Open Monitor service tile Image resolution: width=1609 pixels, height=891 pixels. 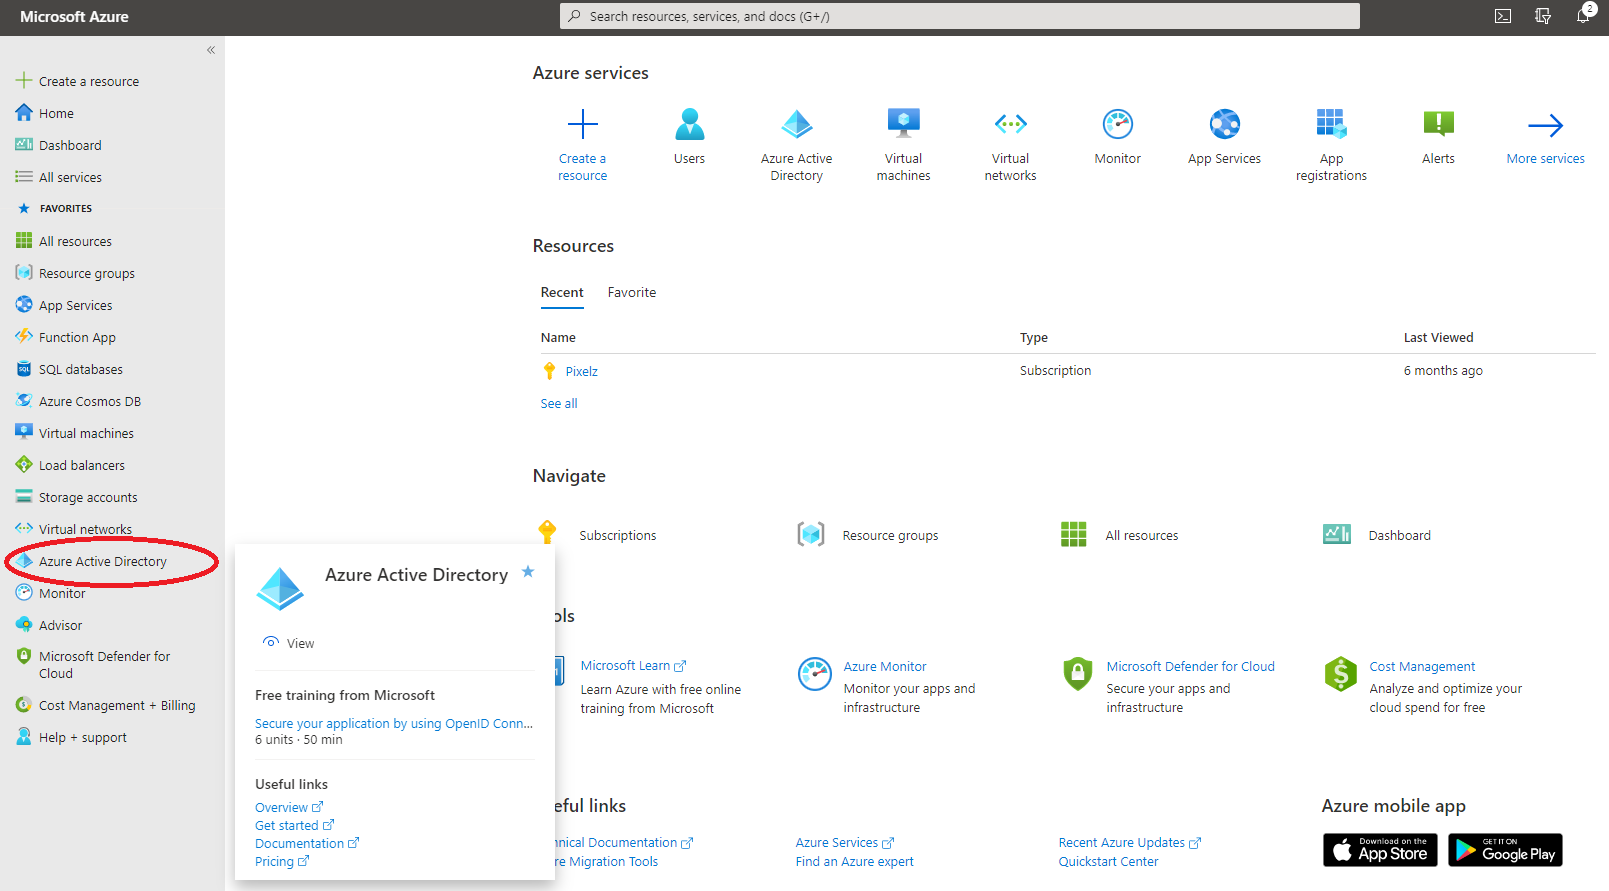click(1117, 137)
